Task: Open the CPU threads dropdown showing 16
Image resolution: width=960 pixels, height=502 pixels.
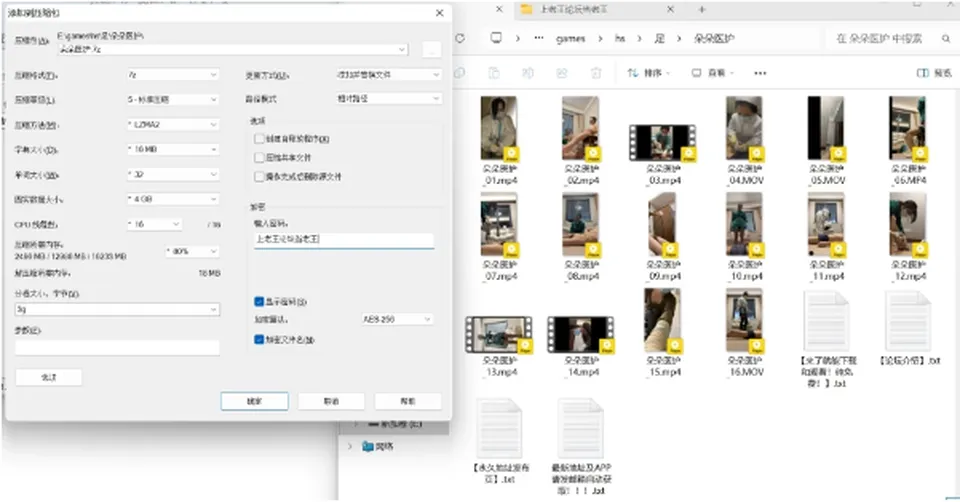Action: coord(154,224)
